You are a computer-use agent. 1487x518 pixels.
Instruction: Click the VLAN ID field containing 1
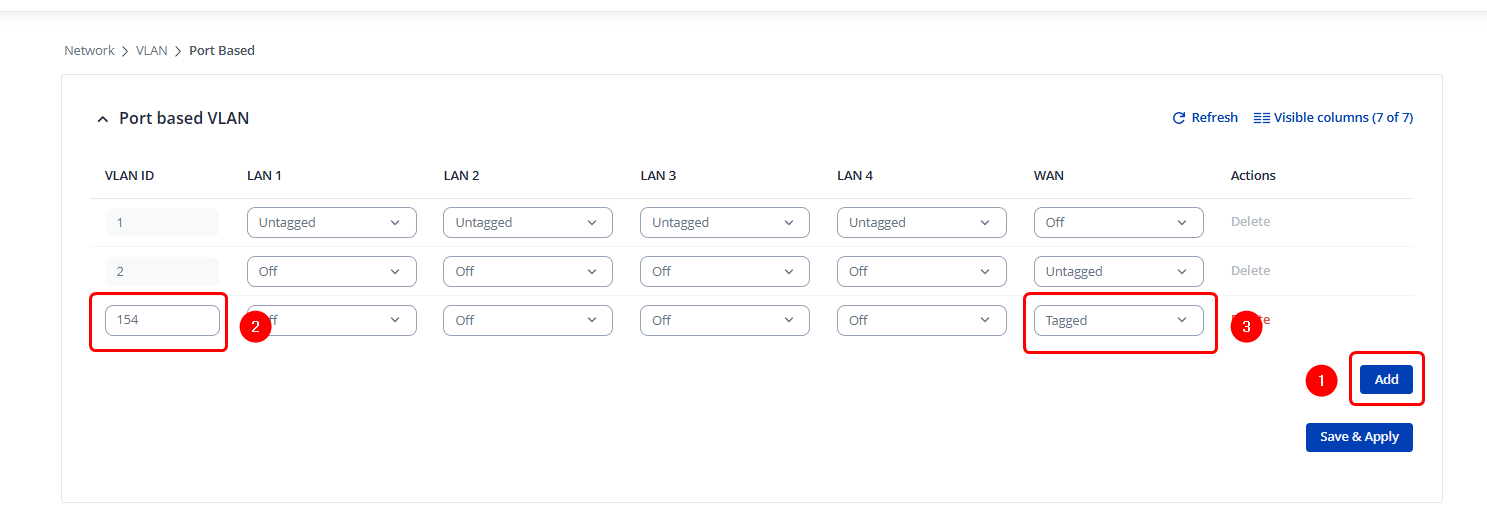162,223
